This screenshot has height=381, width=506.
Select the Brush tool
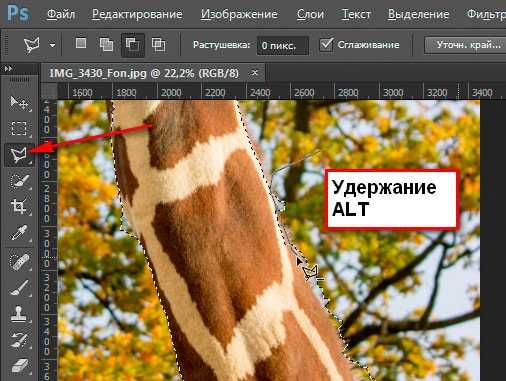[19, 287]
